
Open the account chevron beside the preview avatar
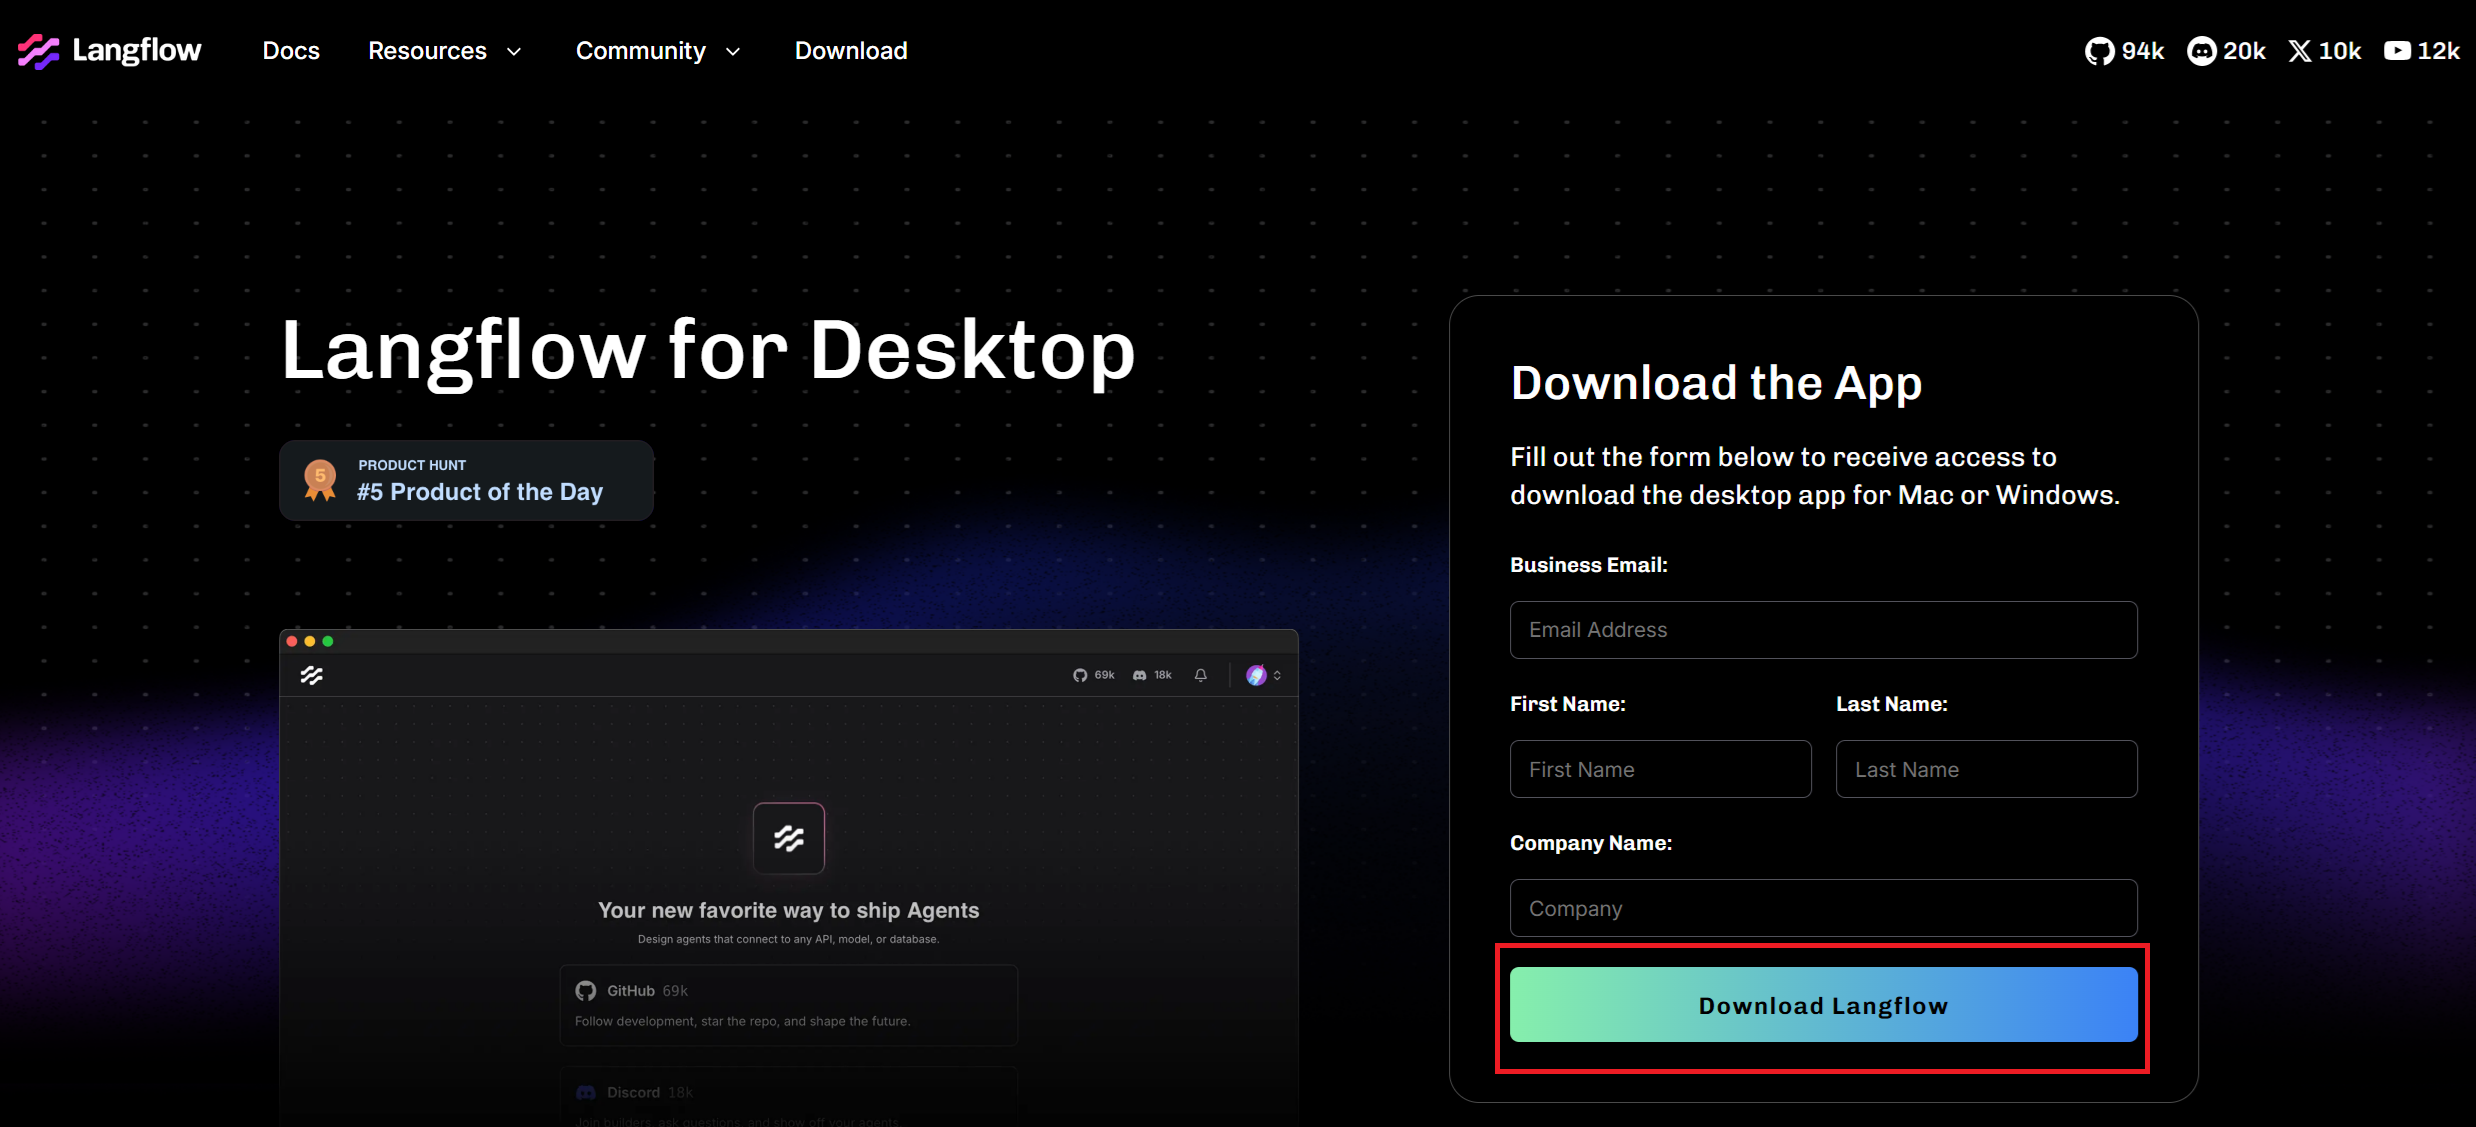point(1277,675)
